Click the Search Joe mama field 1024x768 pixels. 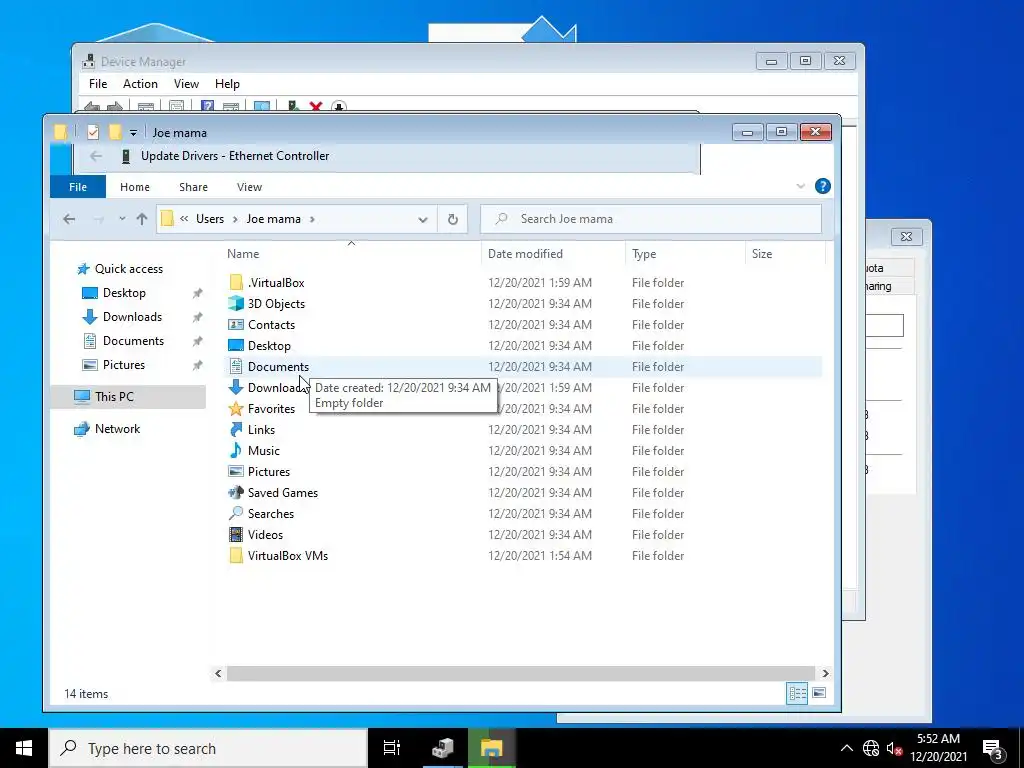point(650,219)
